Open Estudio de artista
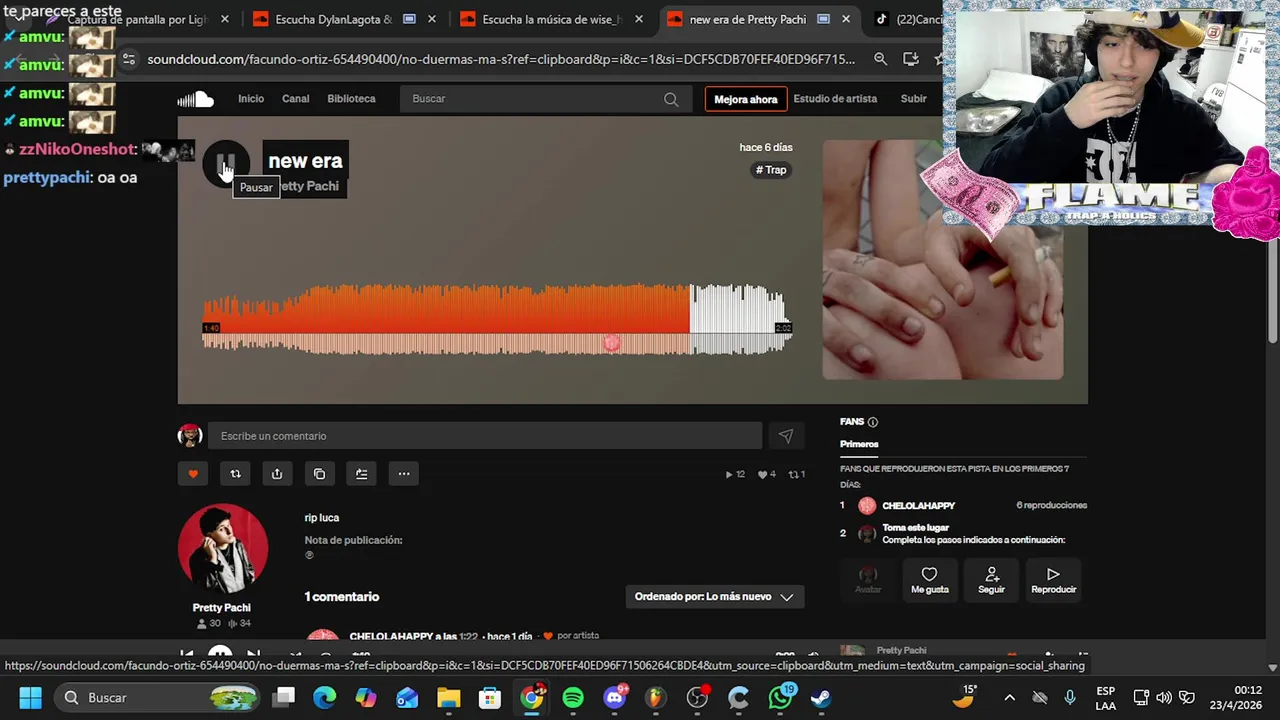The height and width of the screenshot is (720, 1280). (835, 99)
